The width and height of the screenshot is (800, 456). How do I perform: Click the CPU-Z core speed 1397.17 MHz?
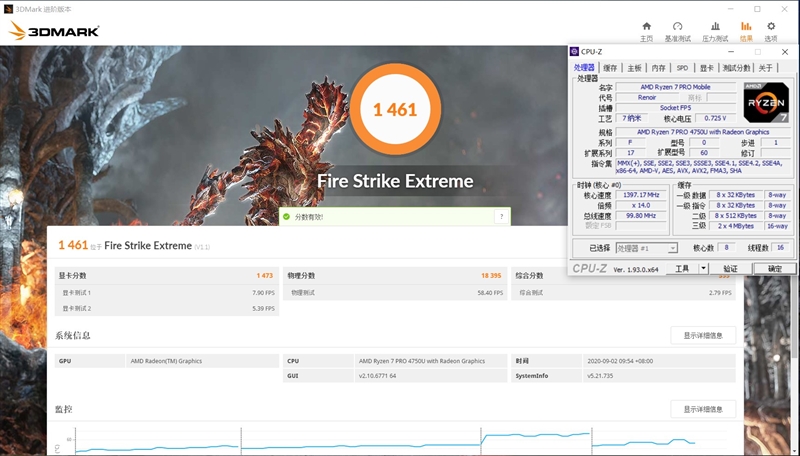[641, 195]
